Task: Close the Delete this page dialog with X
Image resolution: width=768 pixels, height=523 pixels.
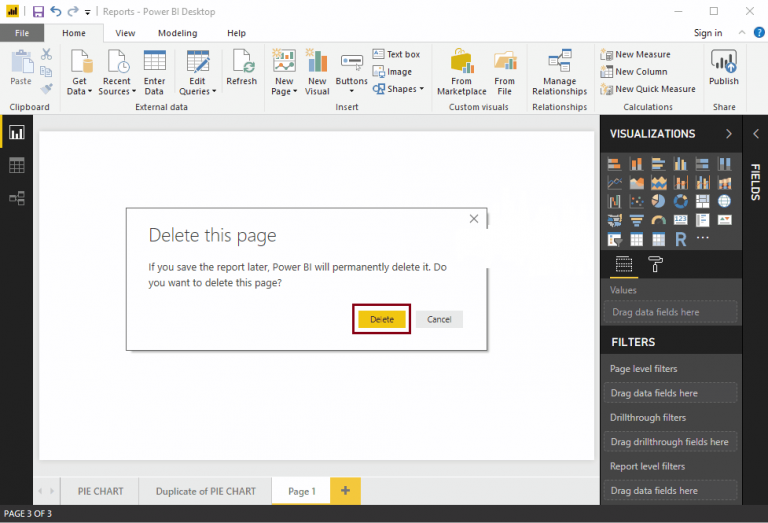Action: (x=474, y=219)
